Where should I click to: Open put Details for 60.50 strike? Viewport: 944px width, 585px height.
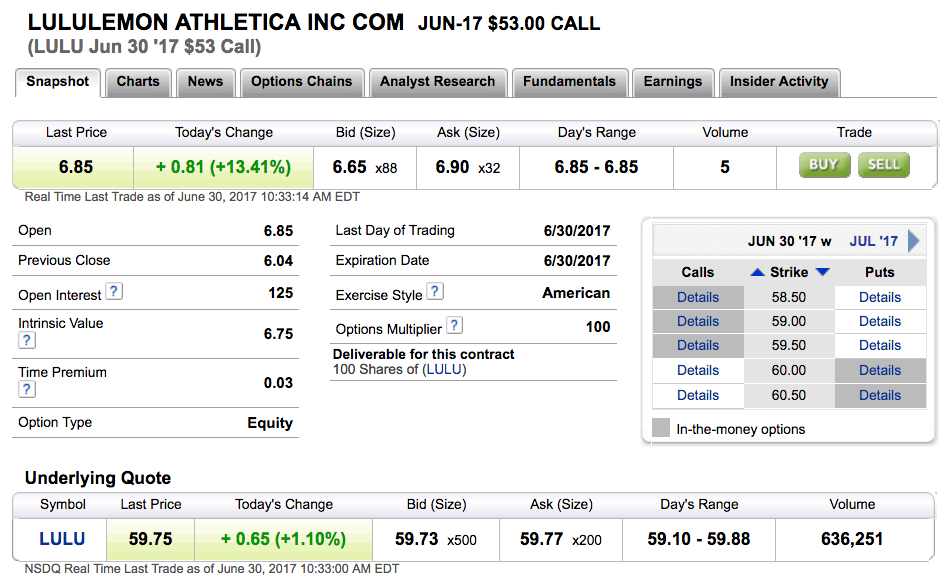coord(880,395)
